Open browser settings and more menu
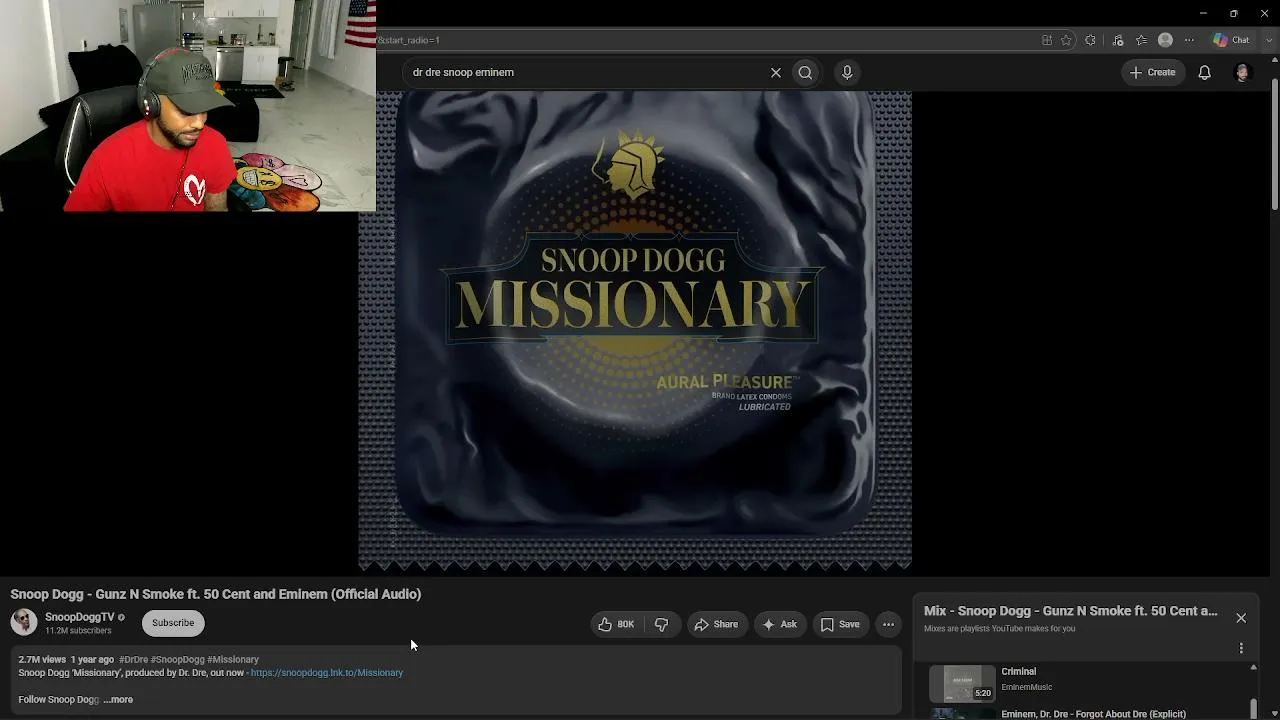The height and width of the screenshot is (720, 1280). pyautogui.click(x=1189, y=40)
